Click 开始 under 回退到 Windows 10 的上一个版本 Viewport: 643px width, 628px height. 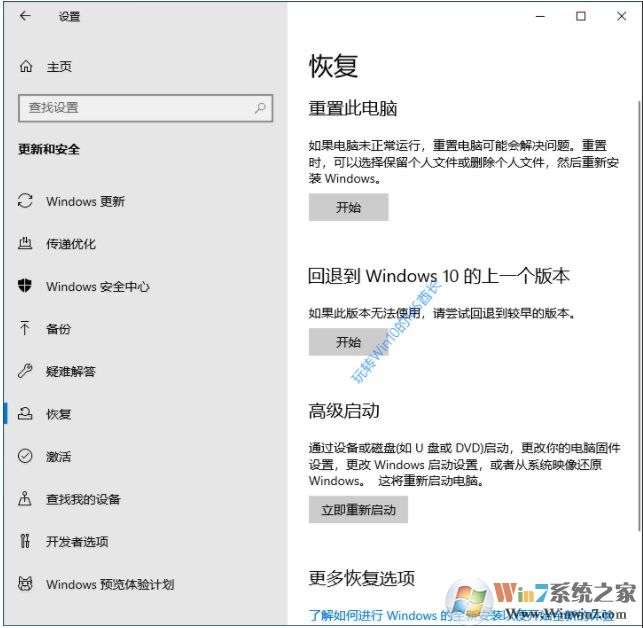click(x=349, y=342)
